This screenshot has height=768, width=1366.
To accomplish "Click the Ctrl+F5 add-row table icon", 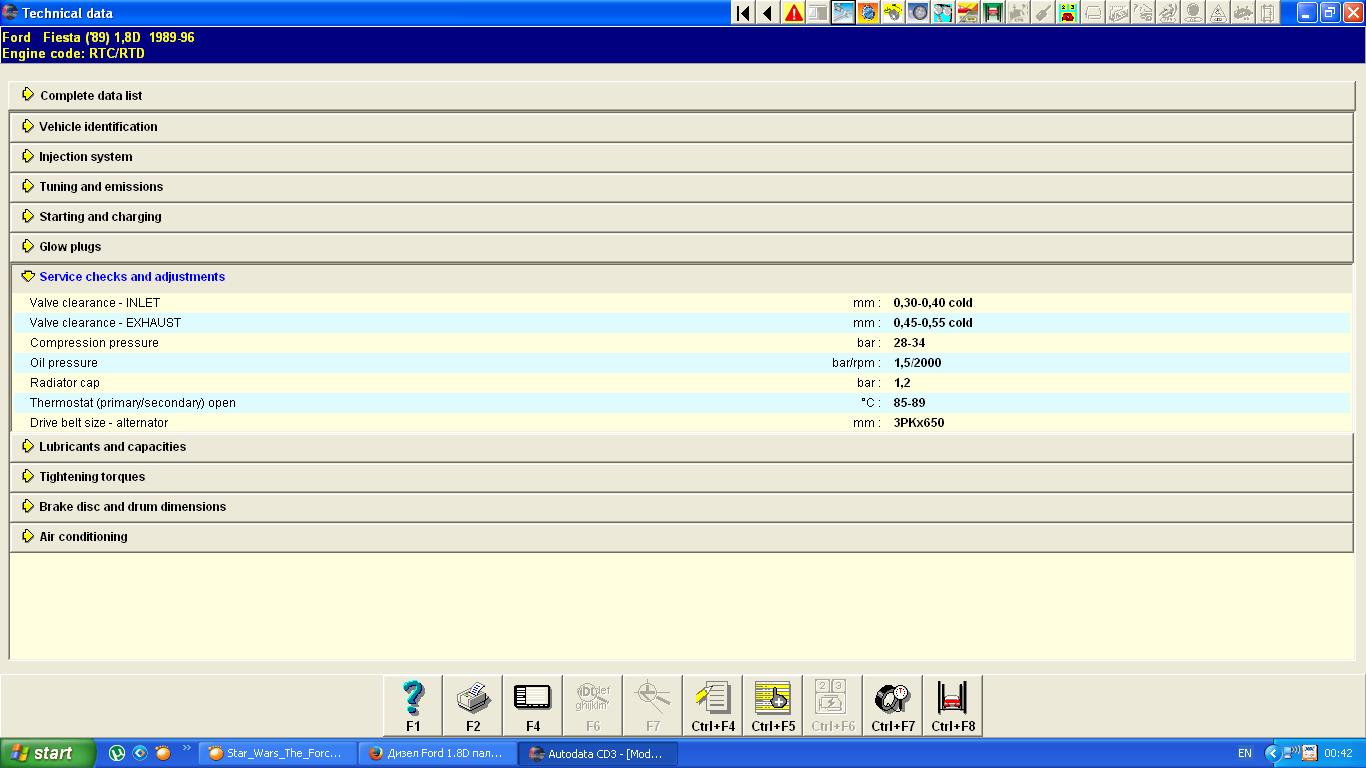I will tap(772, 705).
